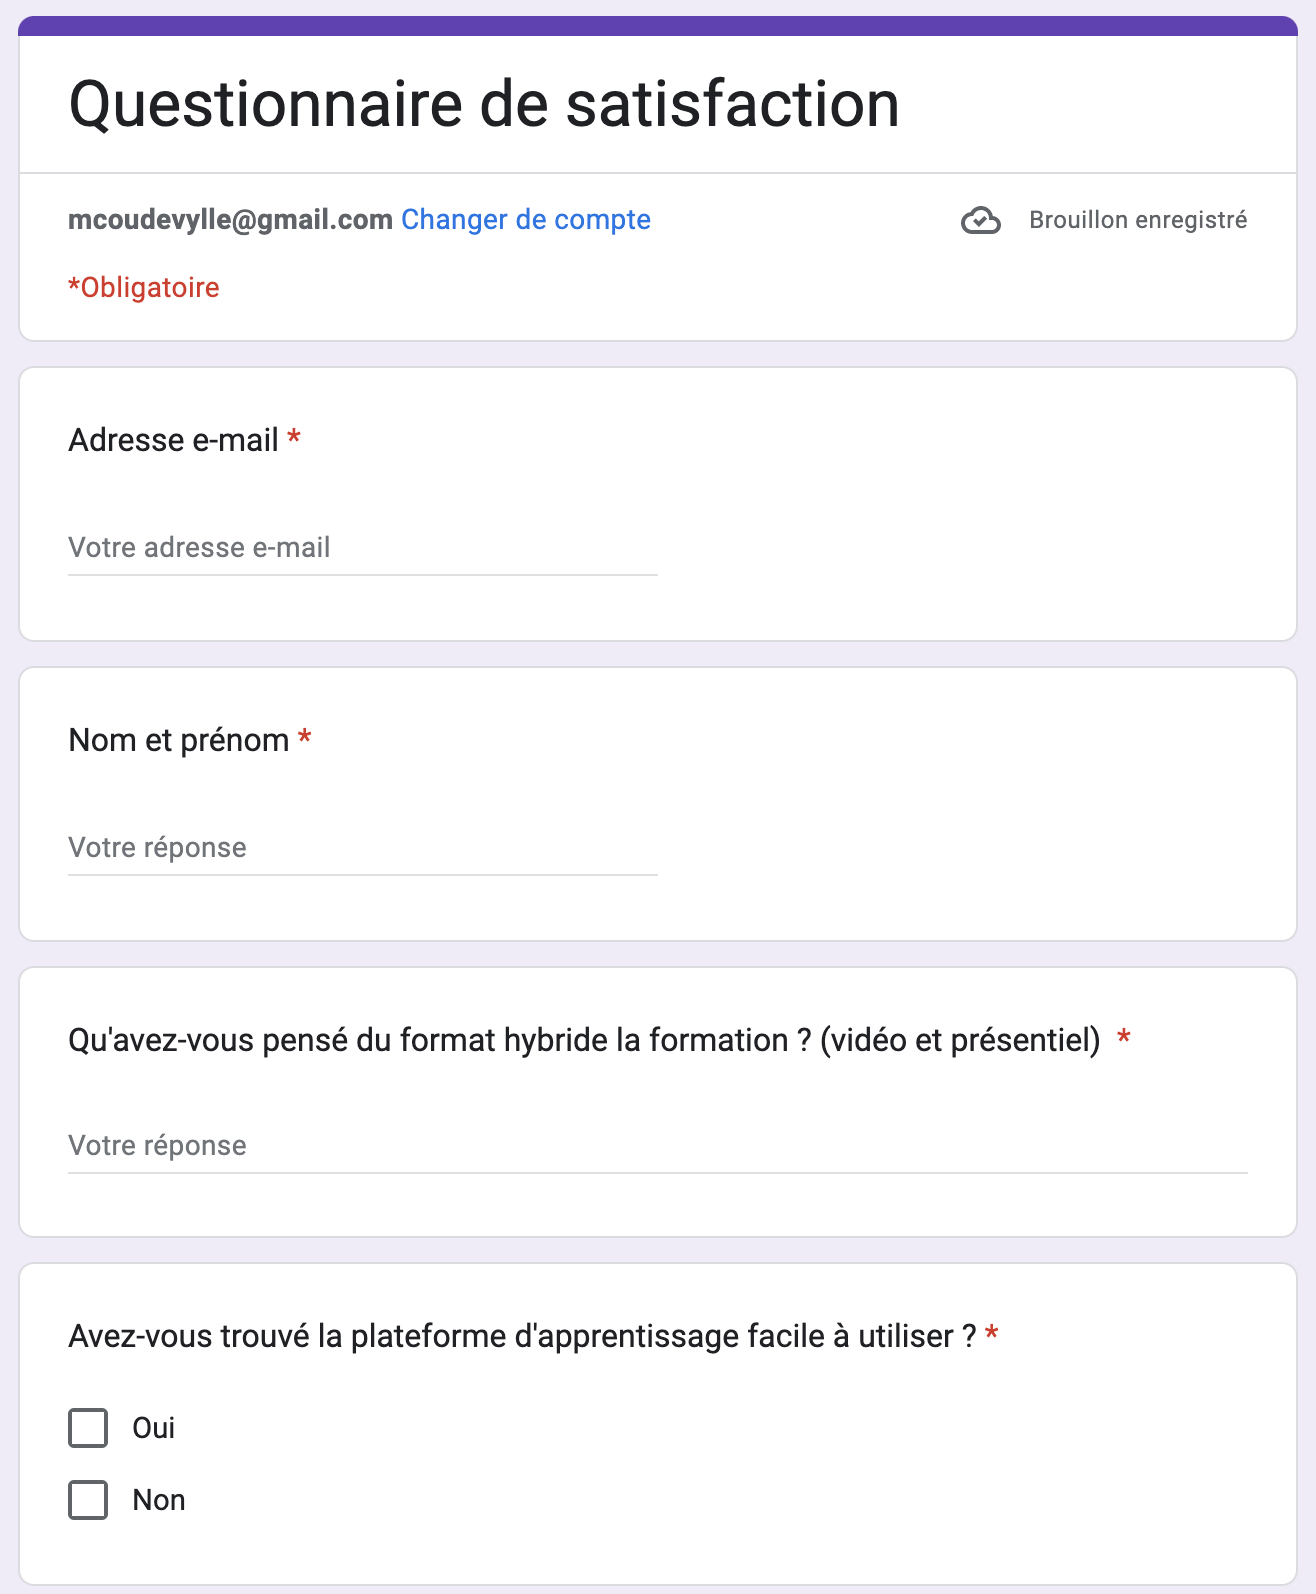Click the red asterisk beside "Nom et prénom"
1316x1594 pixels.
305,737
